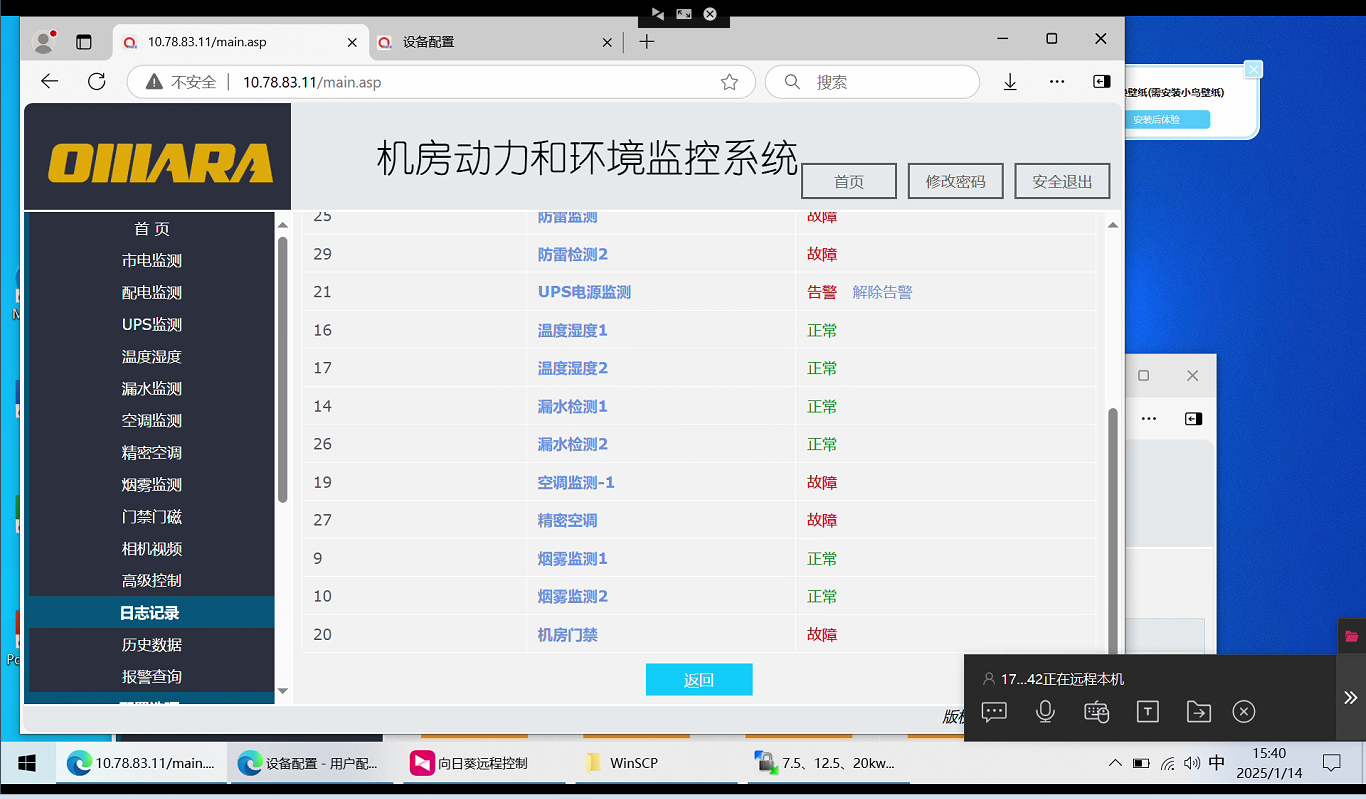Open UPS监测 in the left menu
Viewport: 1366px width, 799px height.
pos(152,325)
